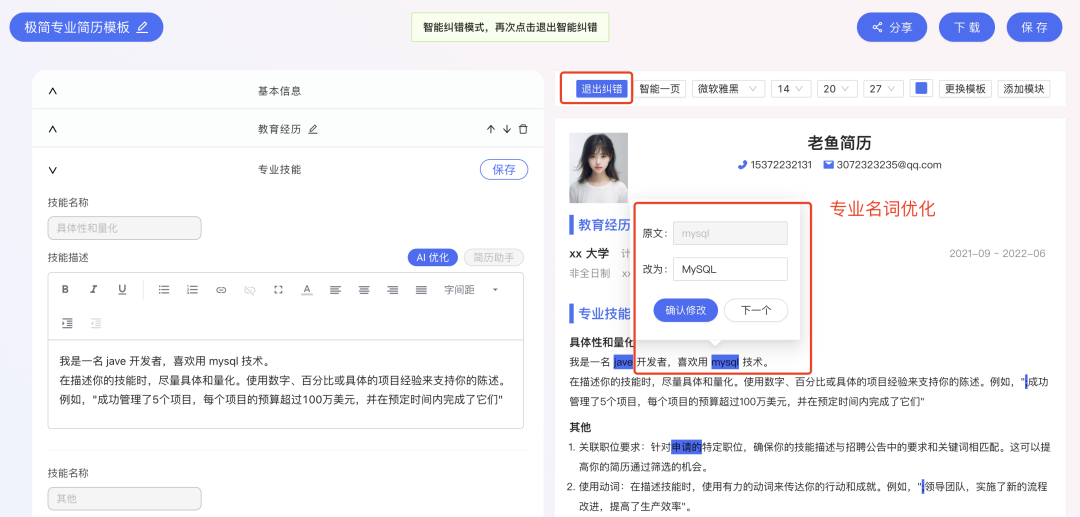Image resolution: width=1080 pixels, height=517 pixels.
Task: Toggle italic formatting in editor toolbar
Action: coord(94,290)
